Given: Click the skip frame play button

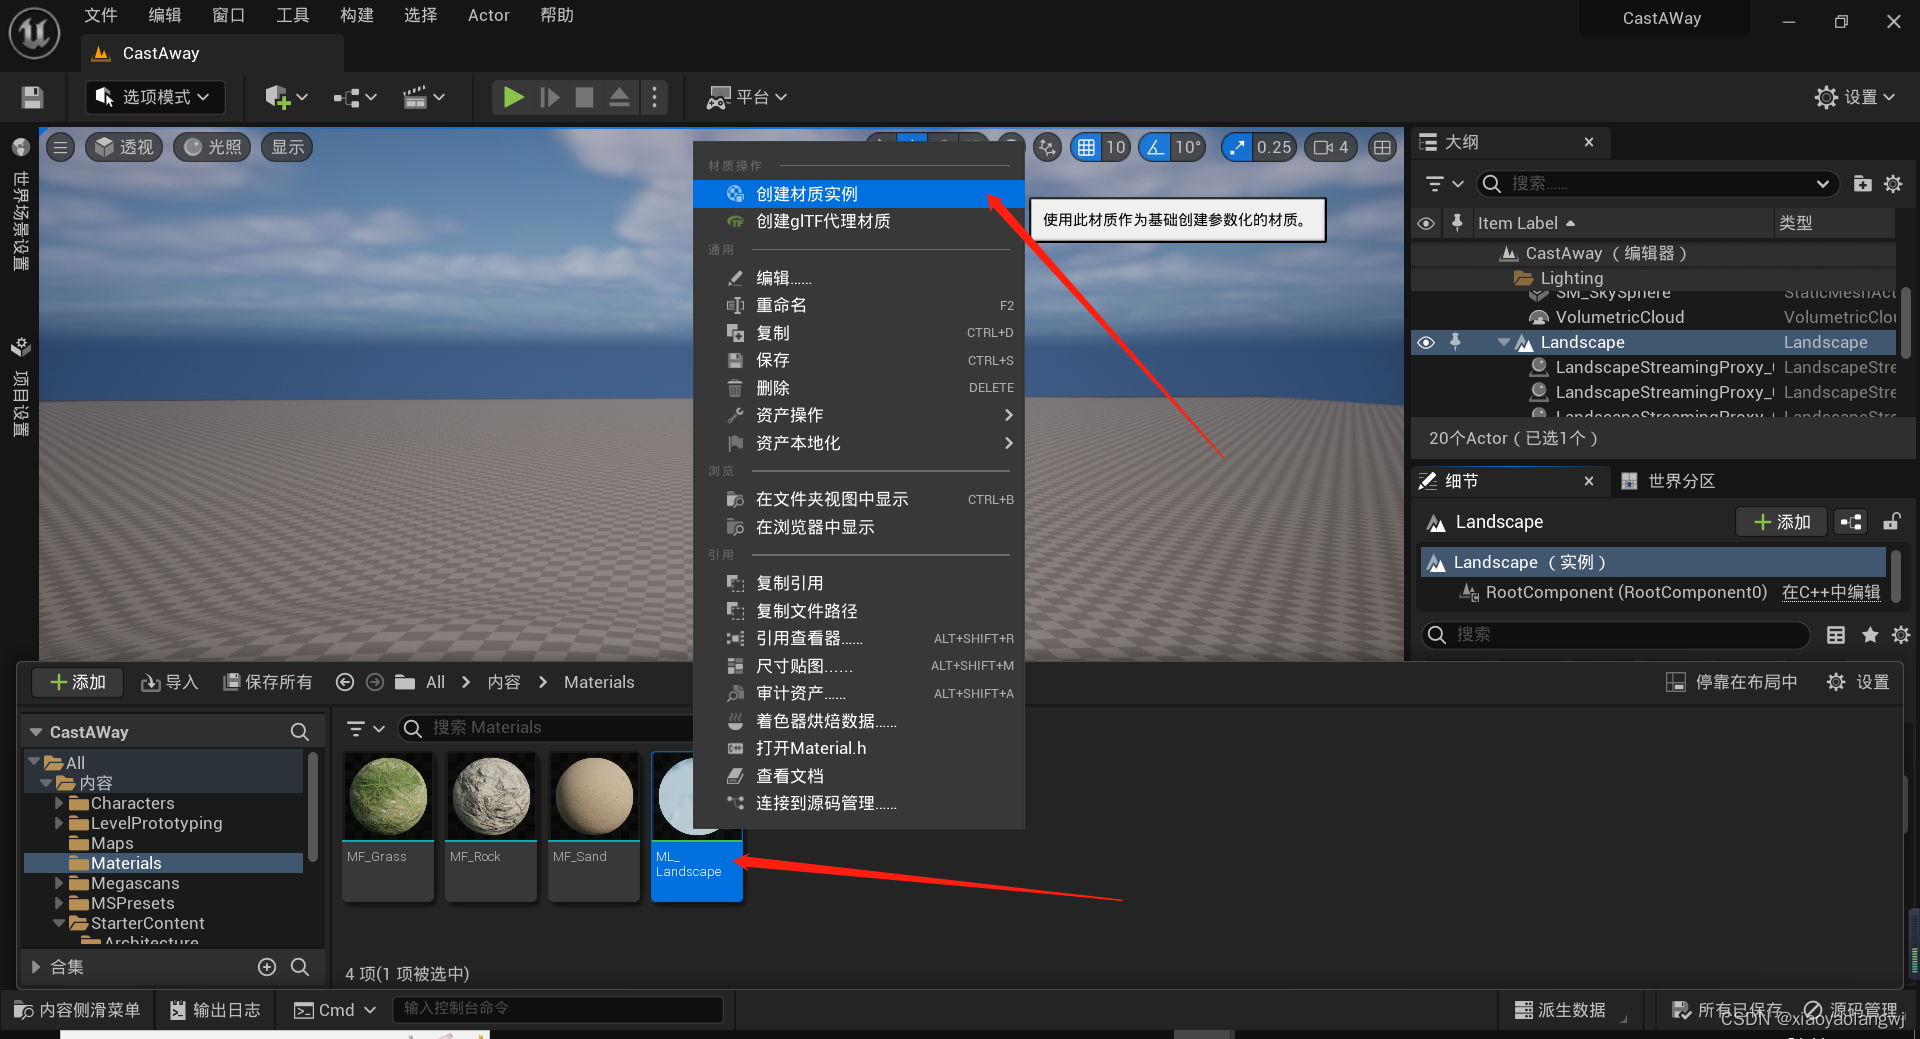Looking at the screenshot, I should [x=549, y=97].
